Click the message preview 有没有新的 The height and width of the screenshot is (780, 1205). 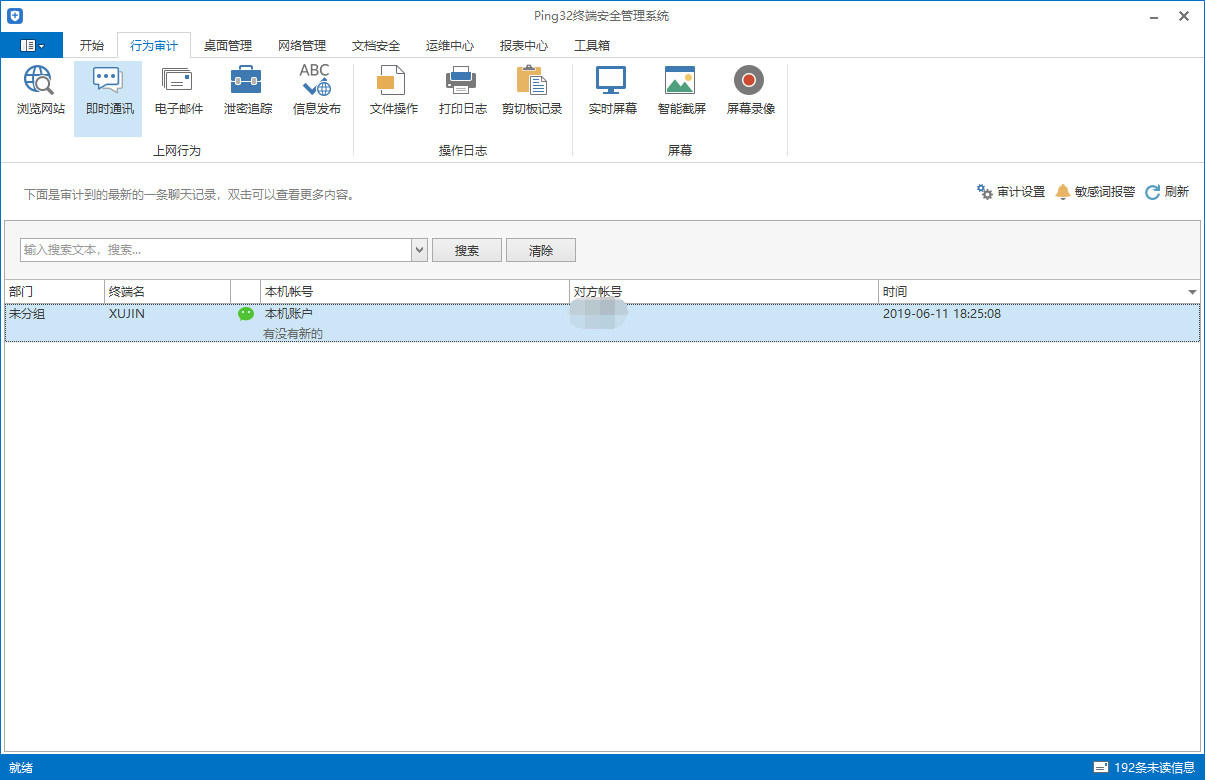tap(293, 333)
